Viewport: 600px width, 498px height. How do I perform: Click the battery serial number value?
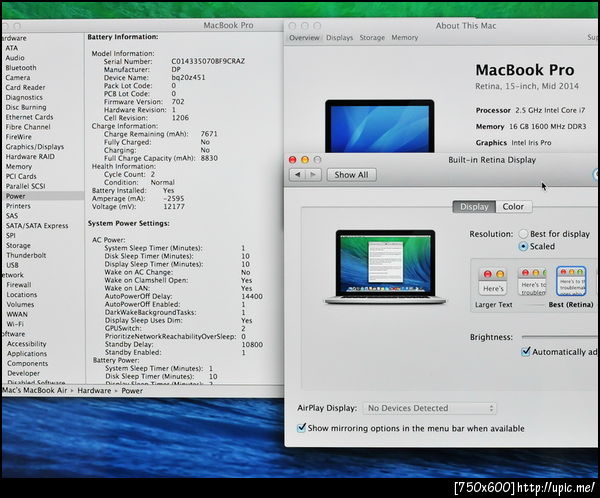(x=208, y=61)
